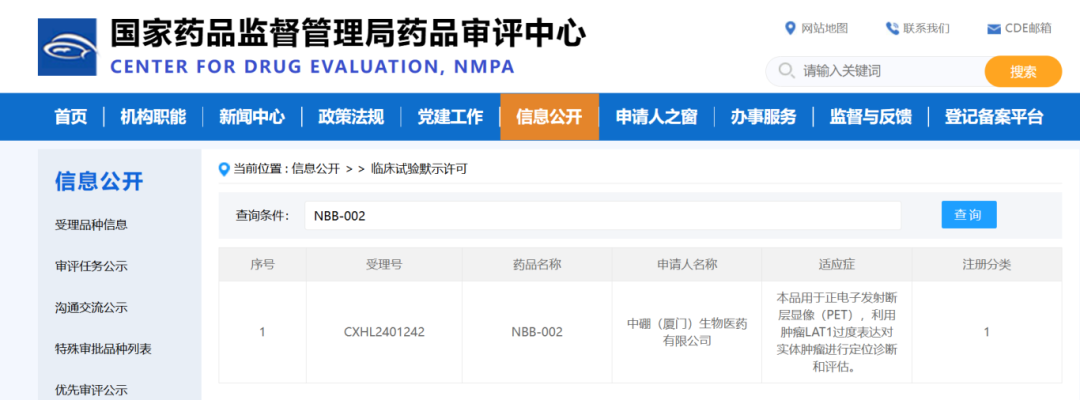The width and height of the screenshot is (1080, 400).
Task: Click acceptance number CXHL2401242 in table
Action: pos(384,332)
